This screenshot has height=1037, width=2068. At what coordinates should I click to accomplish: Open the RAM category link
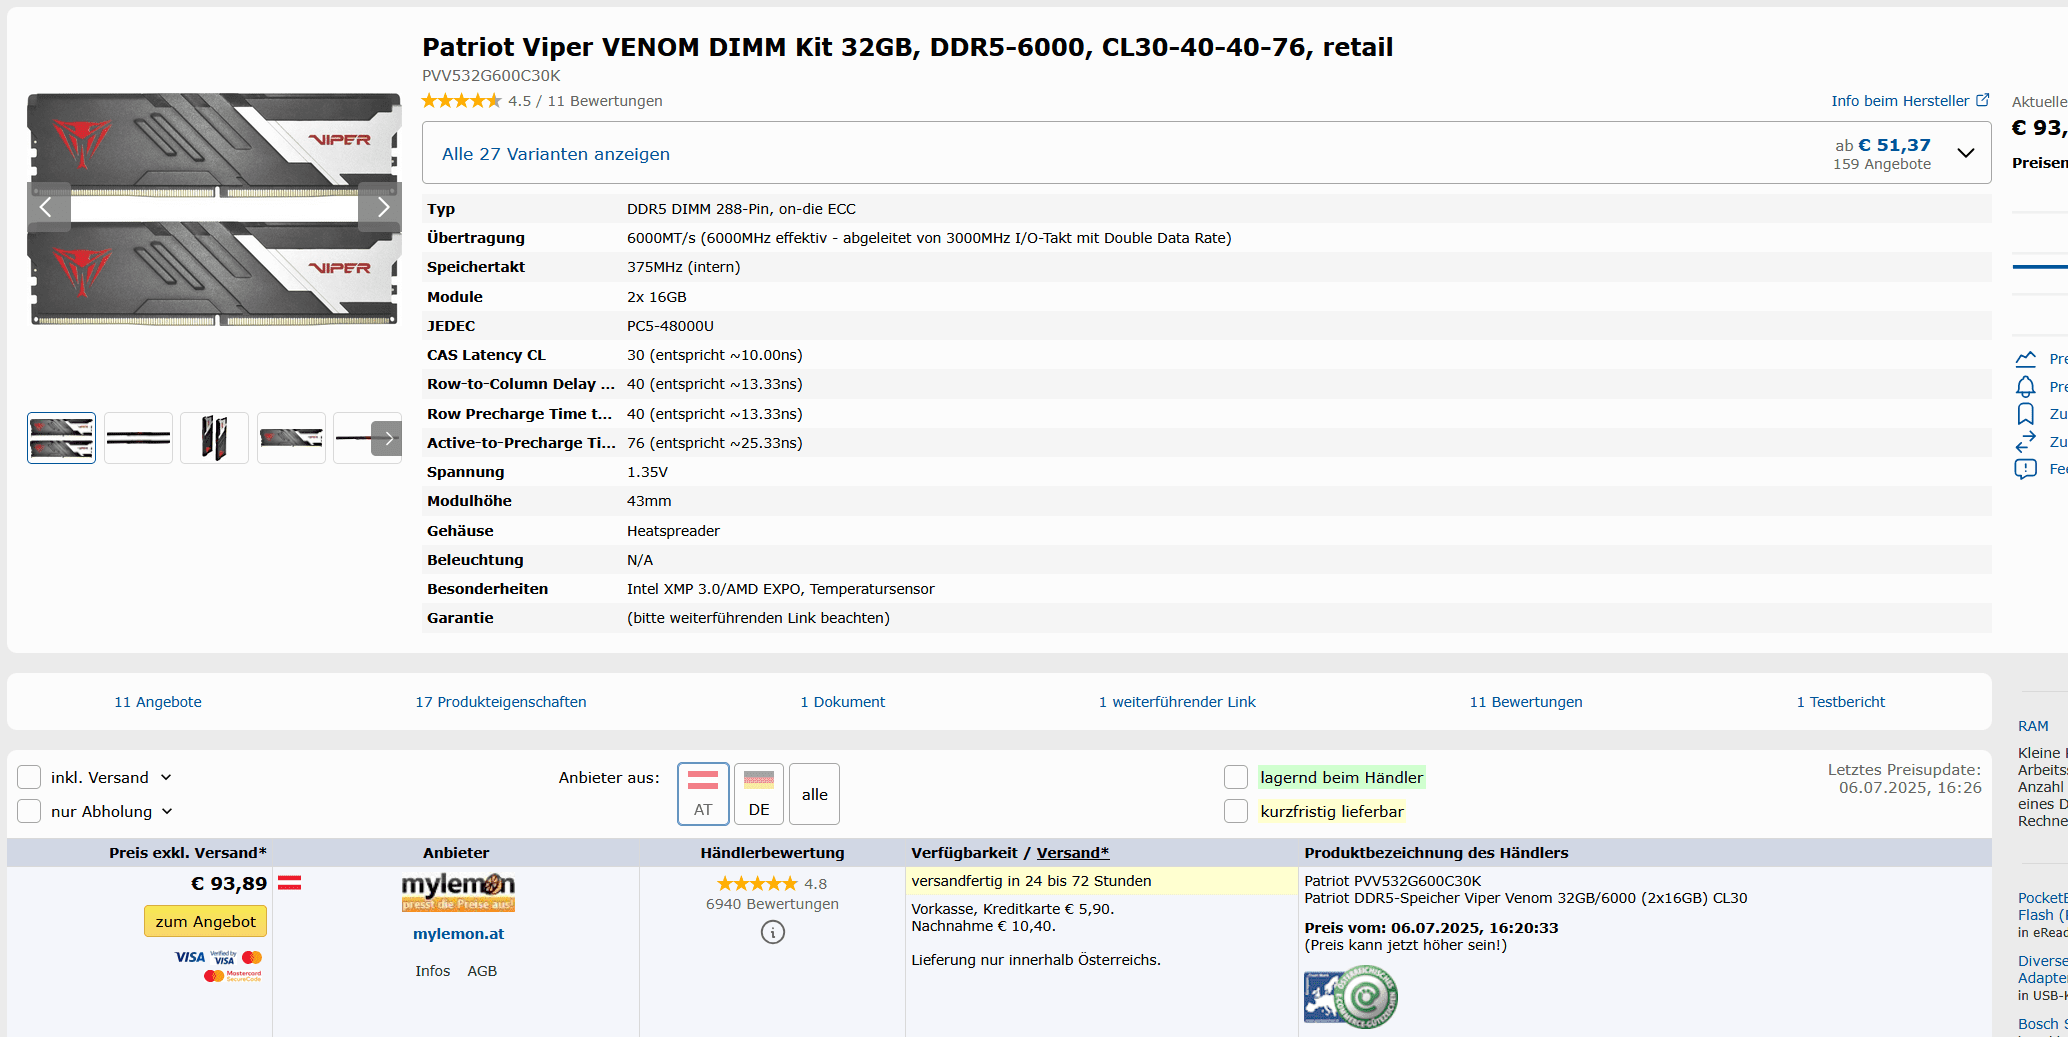pyautogui.click(x=2033, y=726)
